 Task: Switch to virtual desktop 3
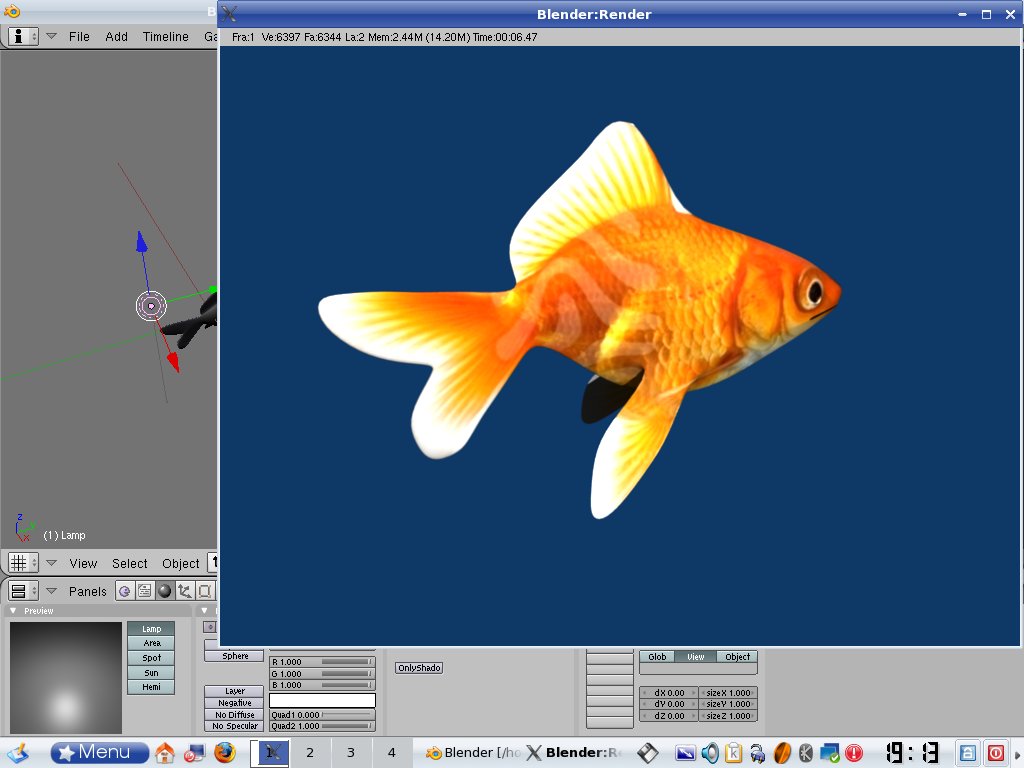(350, 753)
